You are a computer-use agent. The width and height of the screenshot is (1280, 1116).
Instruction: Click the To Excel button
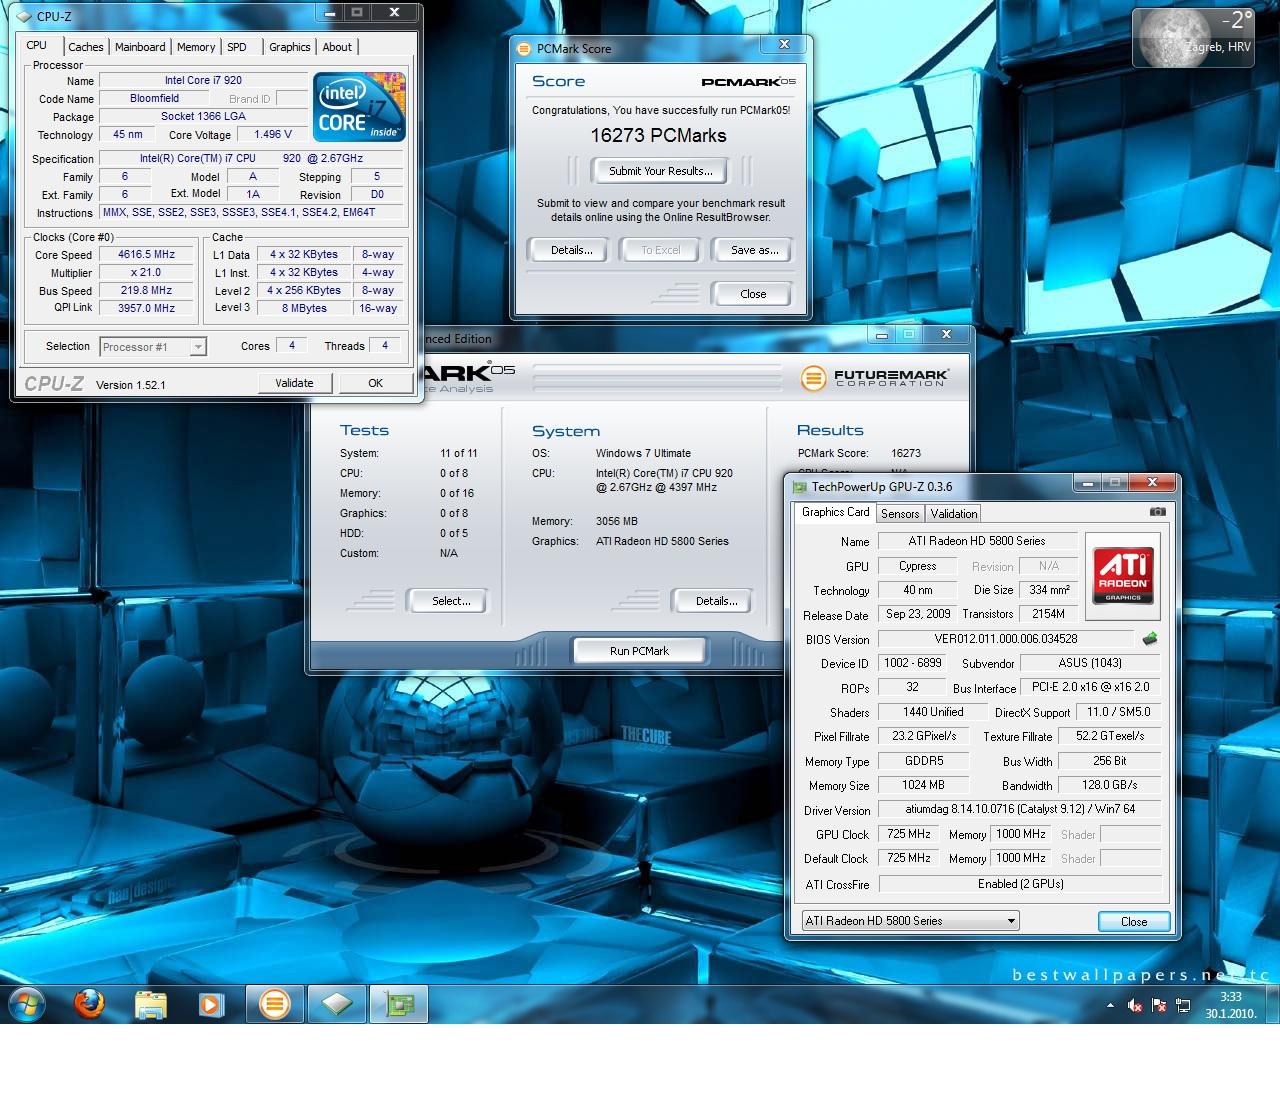[660, 250]
